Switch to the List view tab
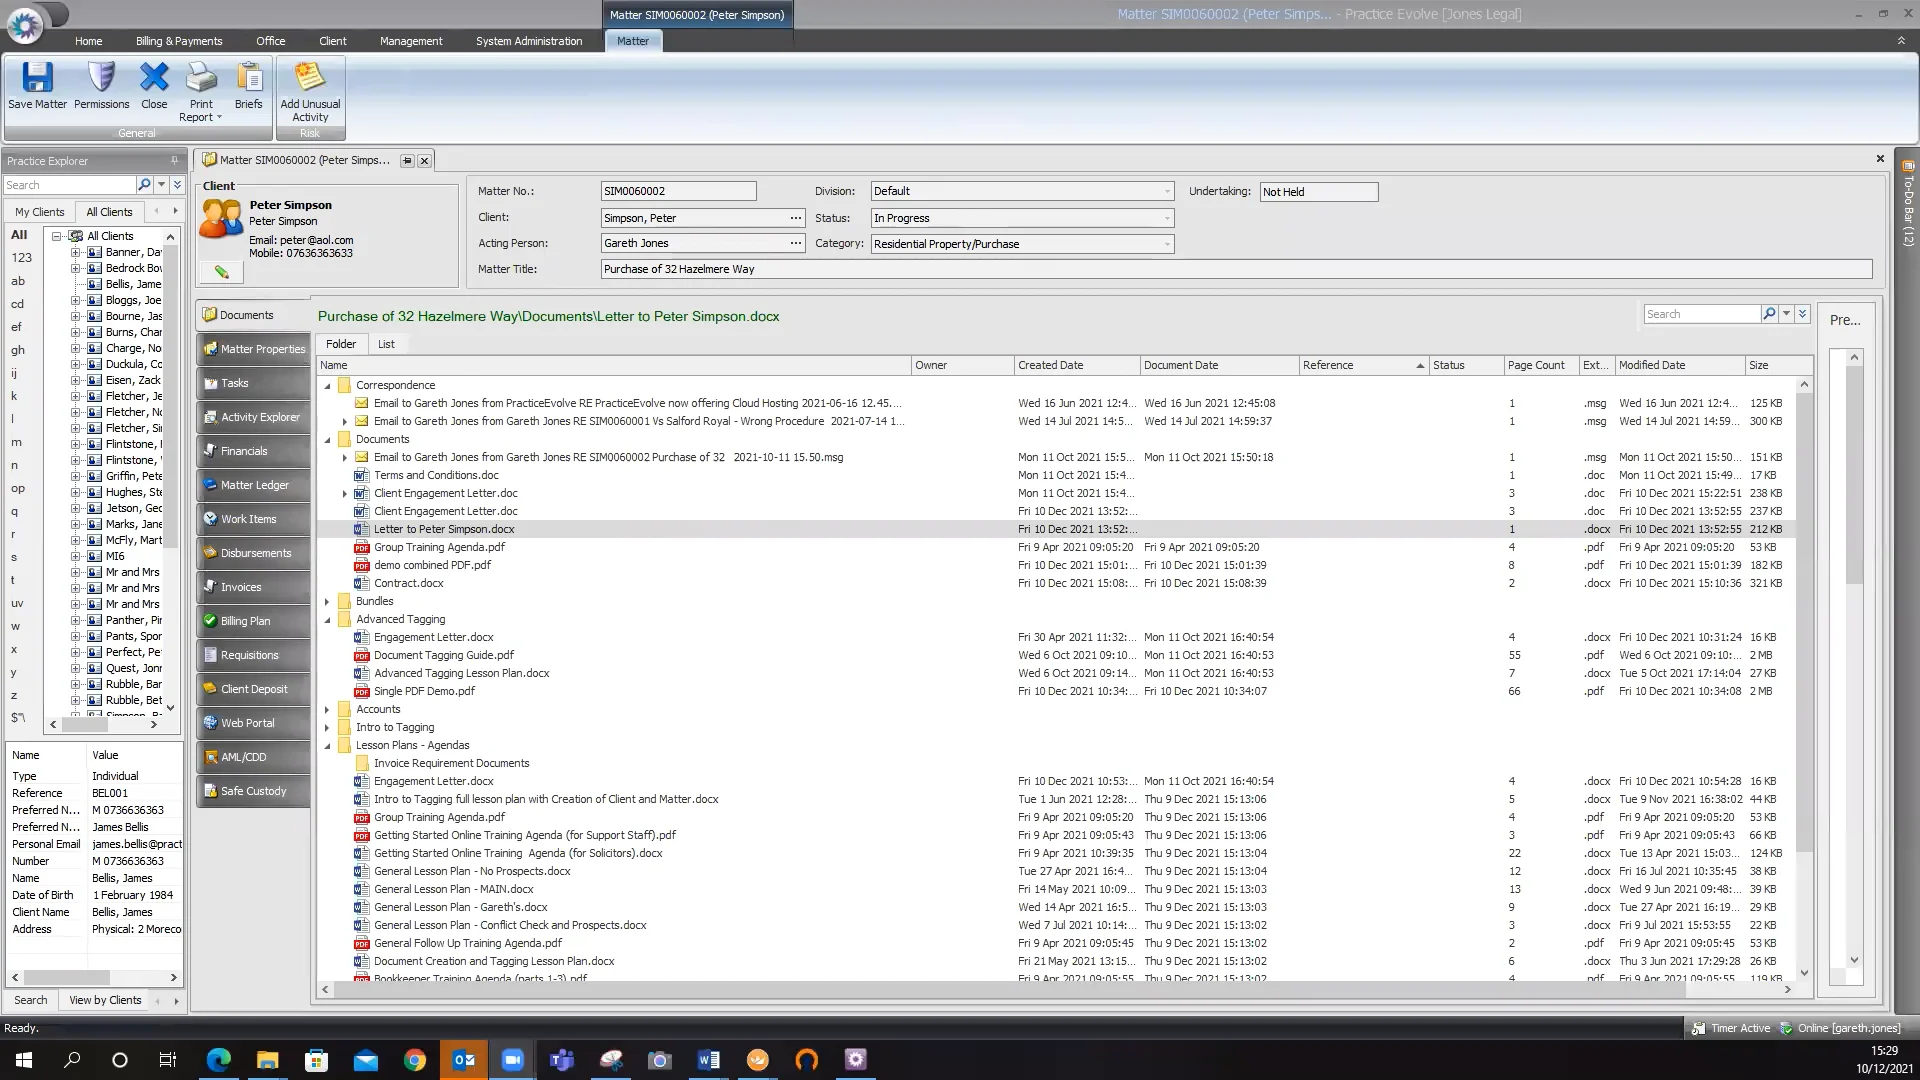 (386, 344)
